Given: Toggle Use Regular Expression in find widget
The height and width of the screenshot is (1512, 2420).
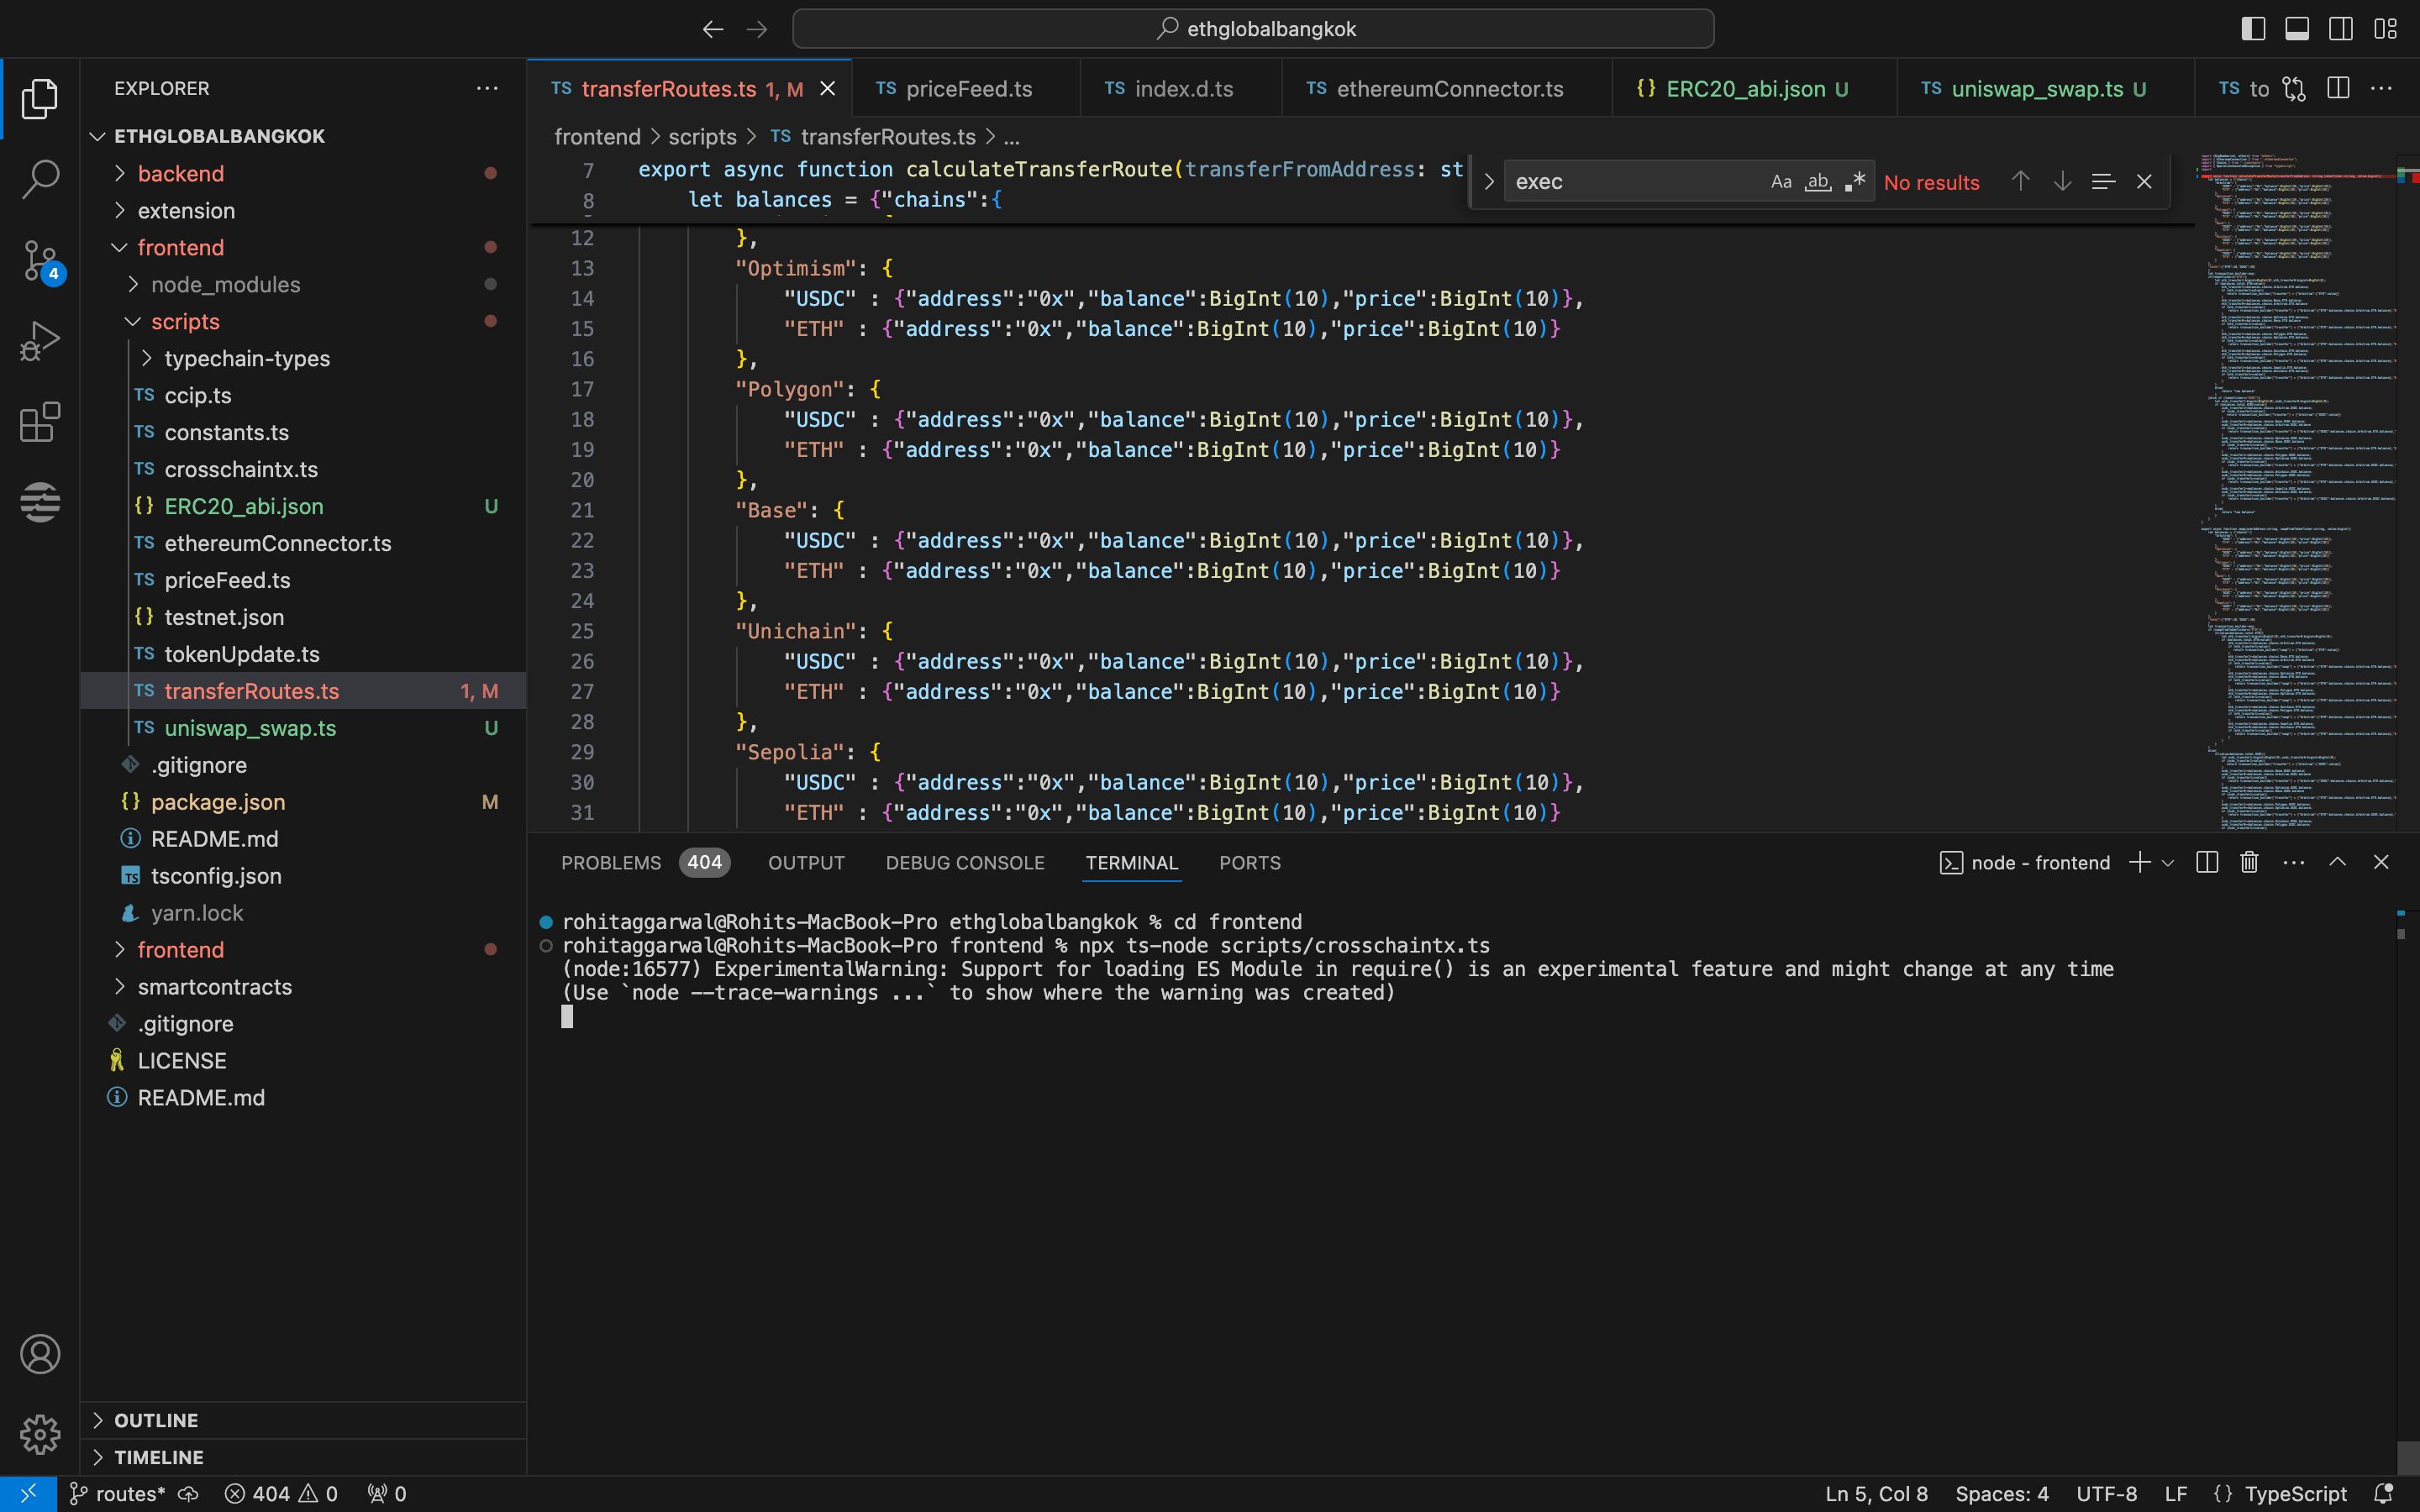Looking at the screenshot, I should pos(1855,182).
